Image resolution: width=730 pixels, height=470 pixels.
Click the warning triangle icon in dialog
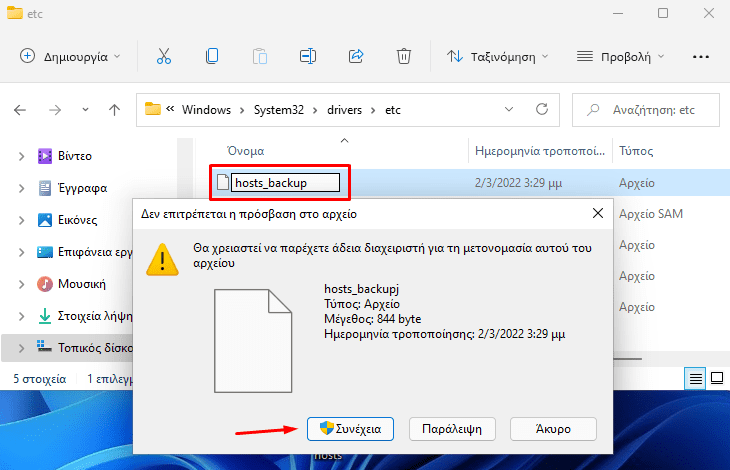click(162, 260)
